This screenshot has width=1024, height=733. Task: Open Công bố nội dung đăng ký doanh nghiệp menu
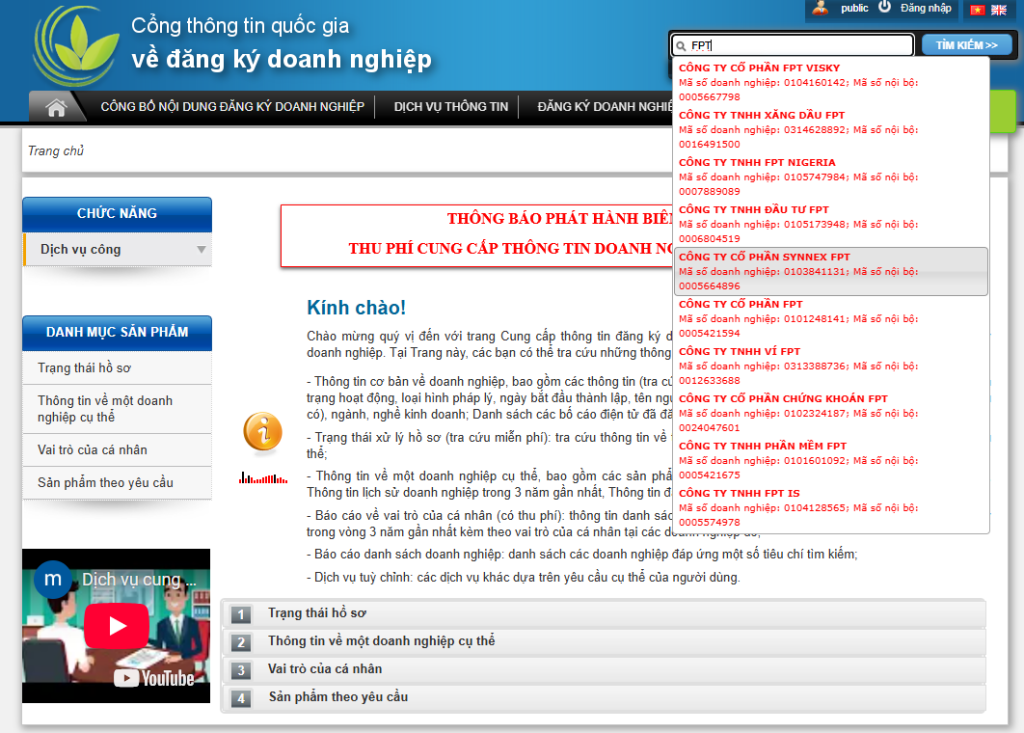tap(232, 106)
